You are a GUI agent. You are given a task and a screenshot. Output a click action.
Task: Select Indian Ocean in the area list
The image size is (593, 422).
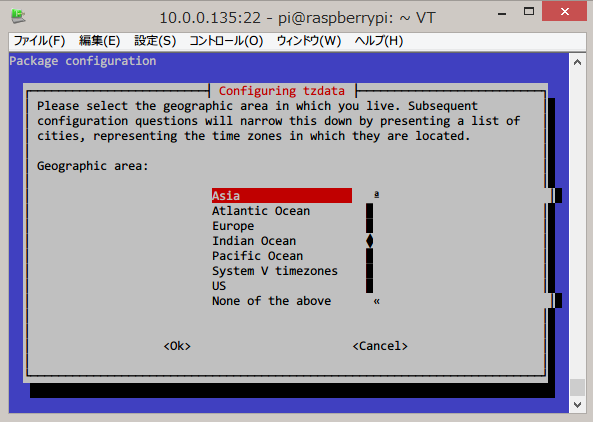254,241
